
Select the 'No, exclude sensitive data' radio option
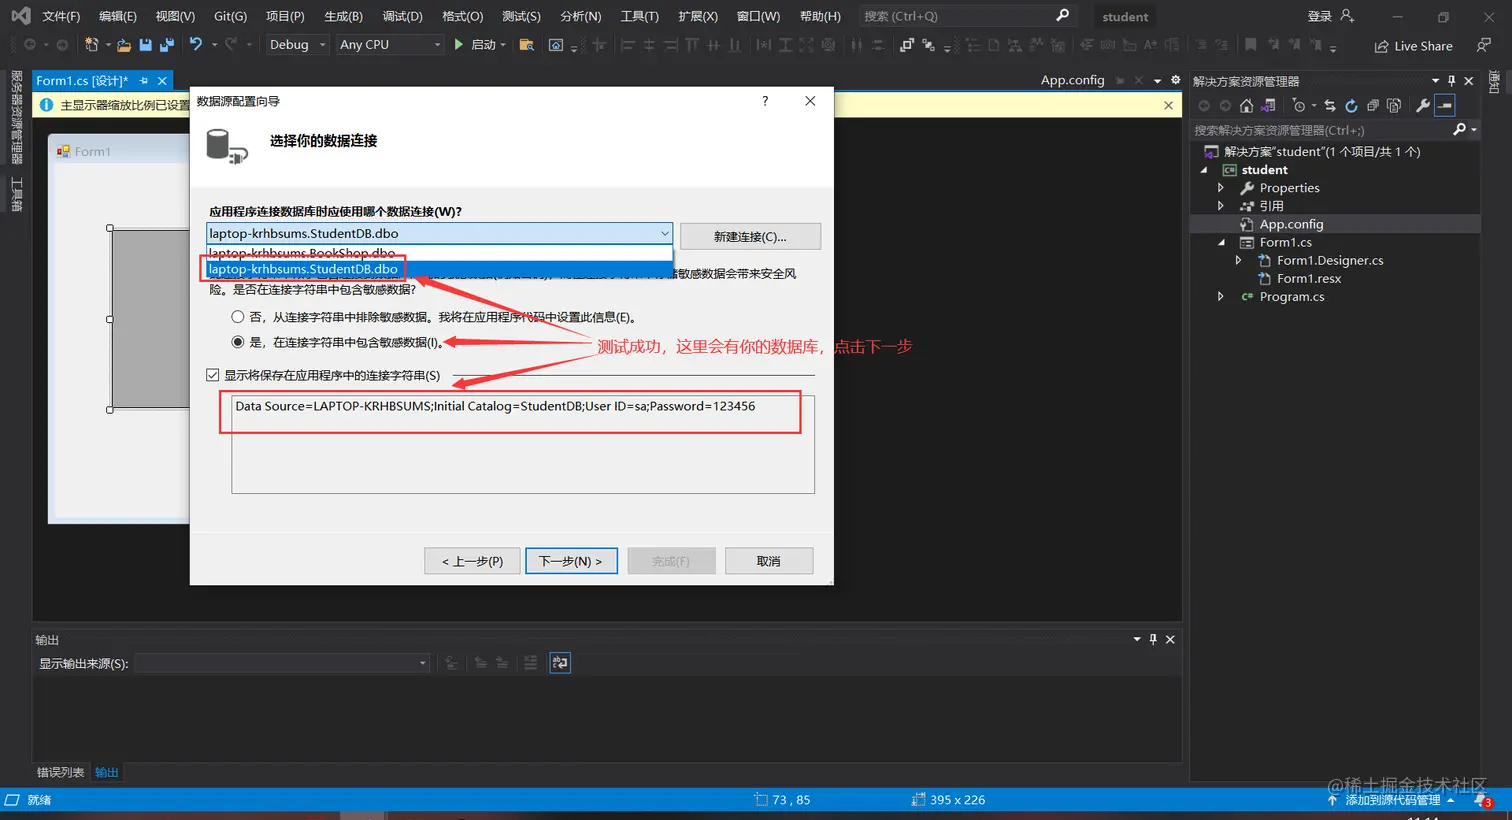[x=238, y=317]
